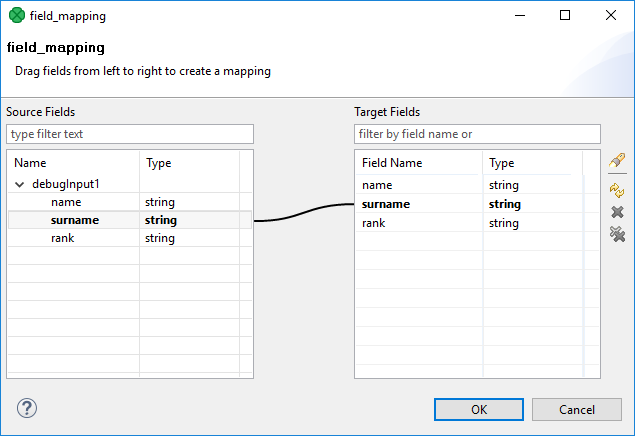Image resolution: width=635 pixels, height=436 pixels.
Task: Select the target field 'surname'
Action: pos(387,204)
